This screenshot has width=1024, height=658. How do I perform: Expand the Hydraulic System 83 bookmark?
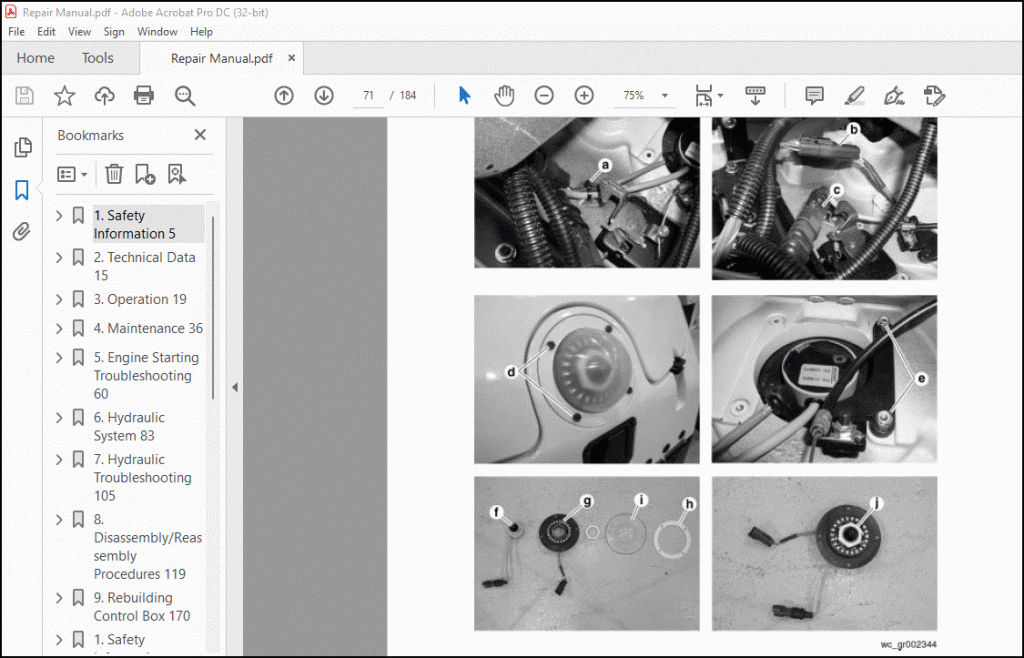(x=59, y=418)
